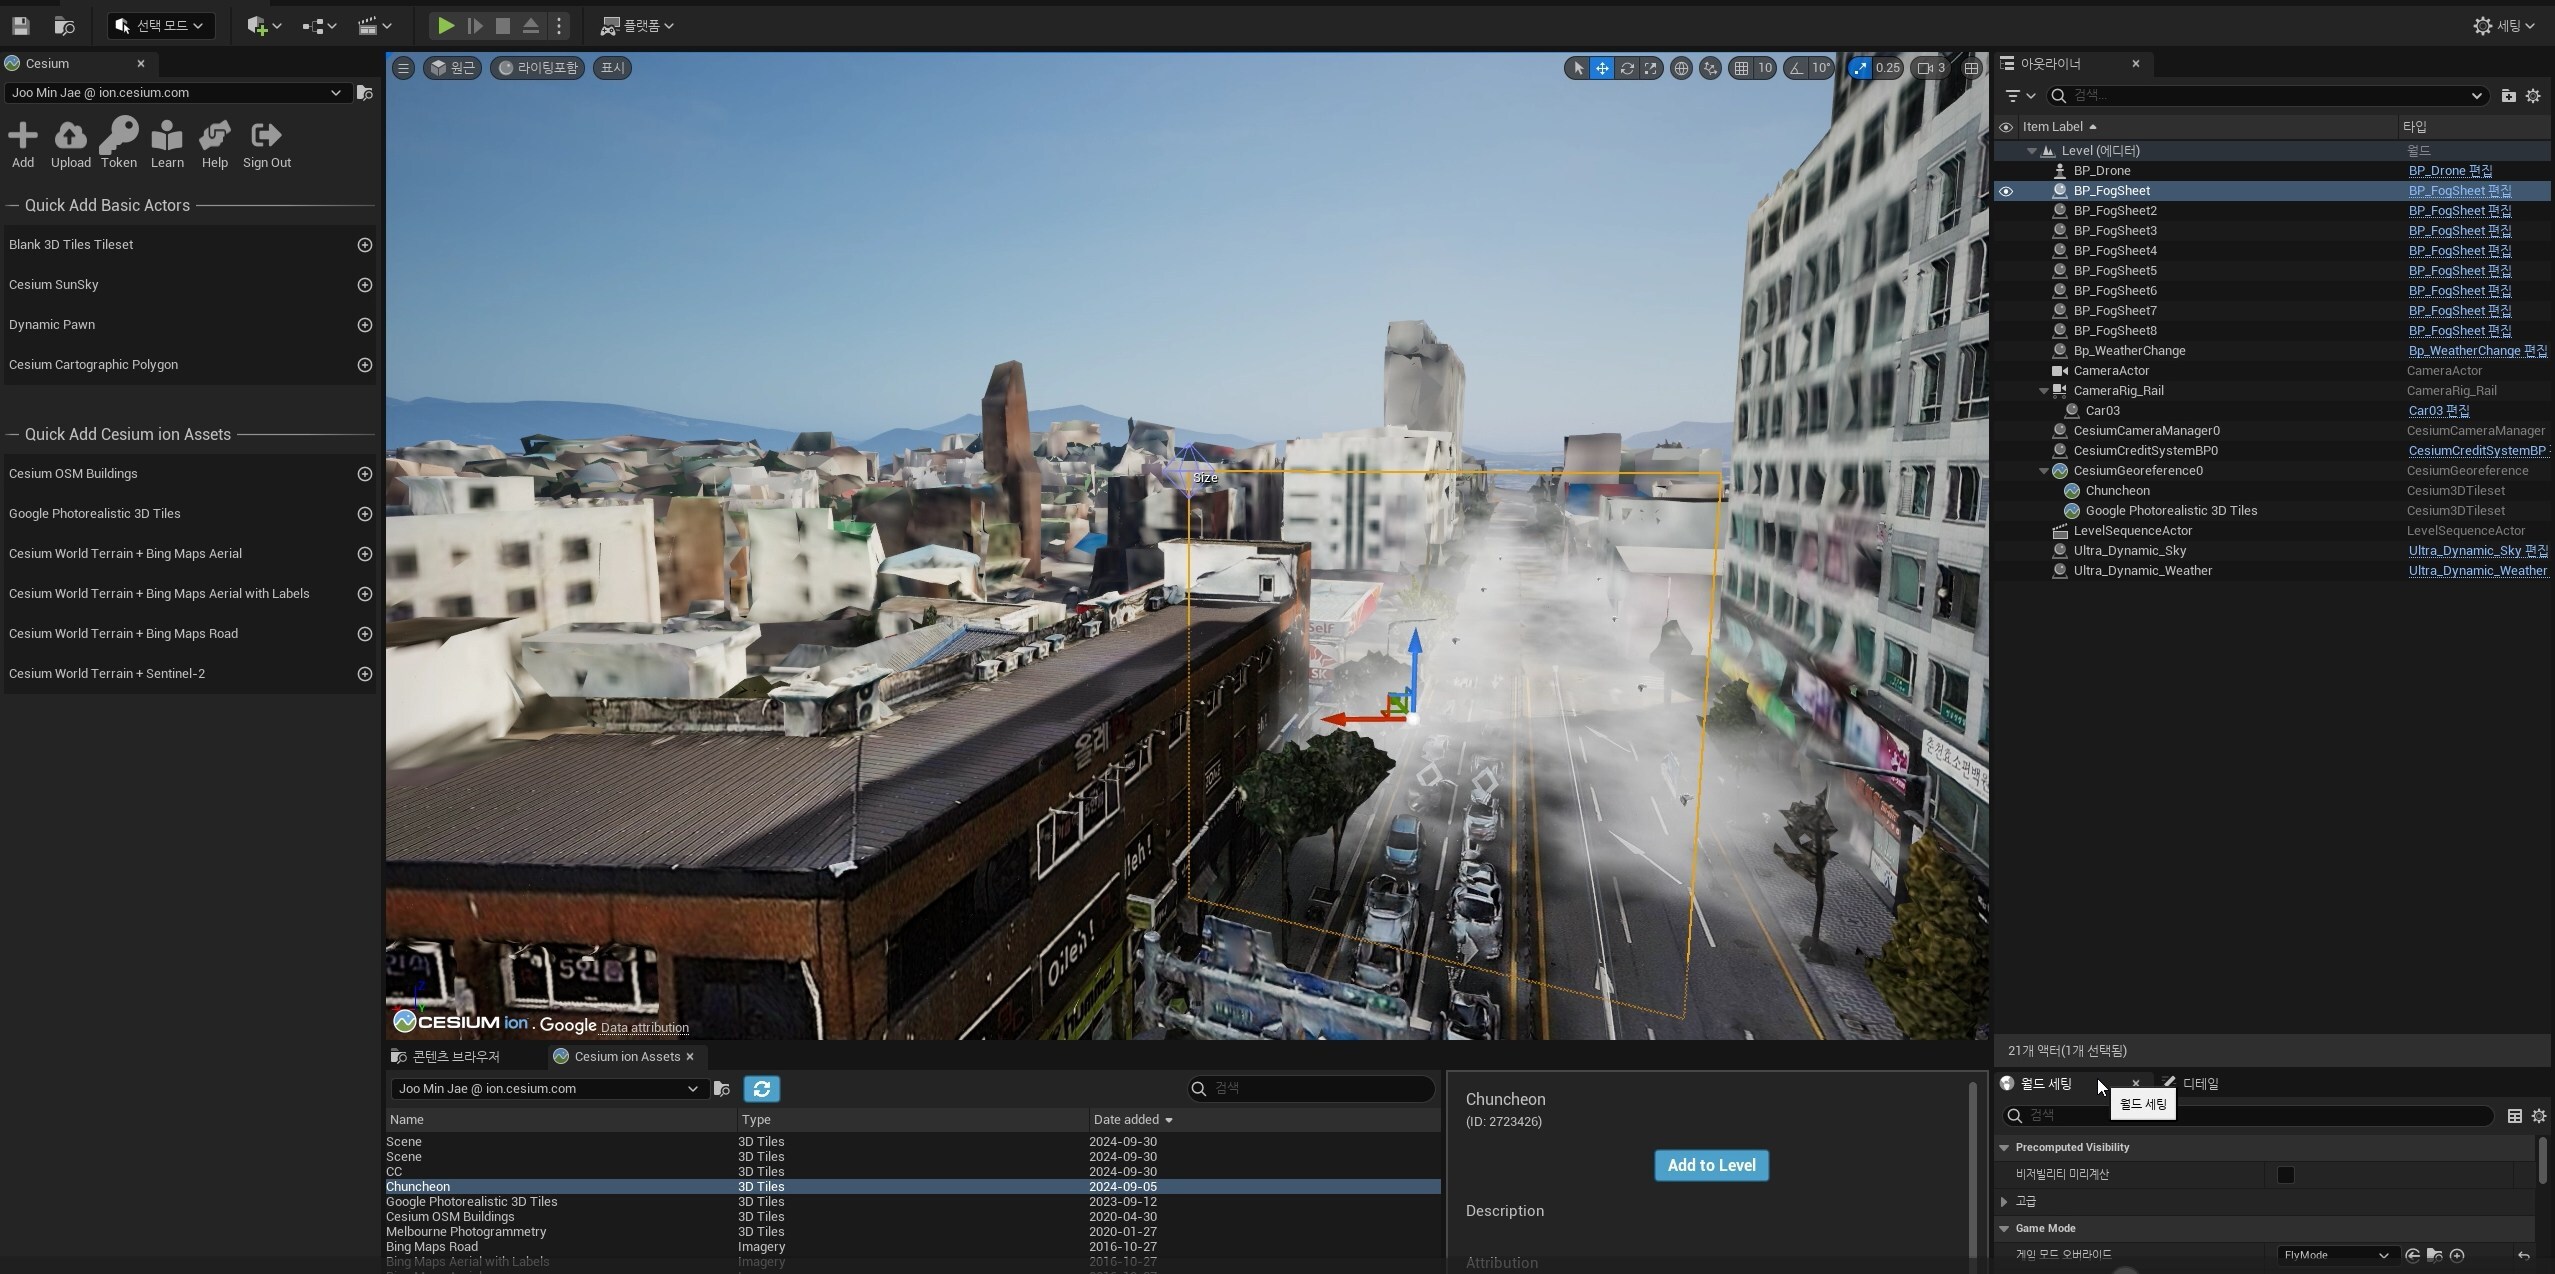Switch to the Content Browser tab

455,1056
